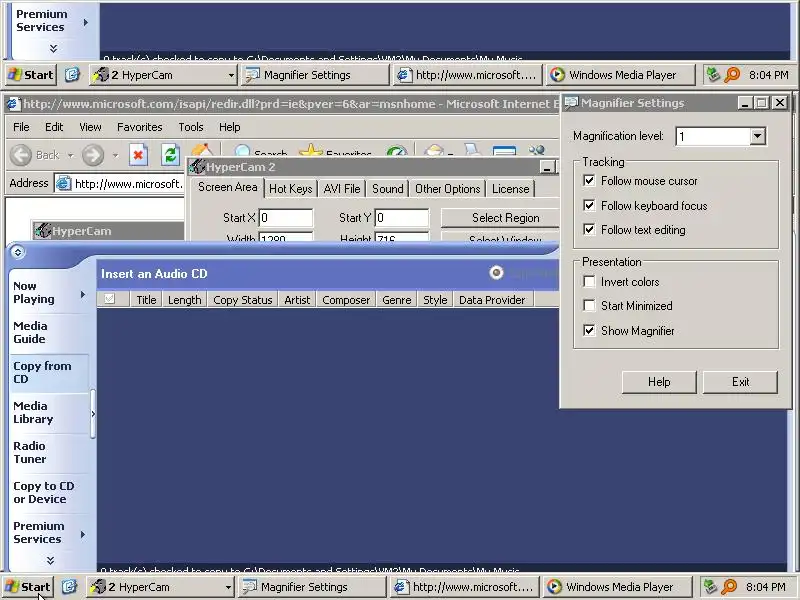Click the Internet Explorer title bar icon
Screen dimensions: 800x600
(13, 104)
